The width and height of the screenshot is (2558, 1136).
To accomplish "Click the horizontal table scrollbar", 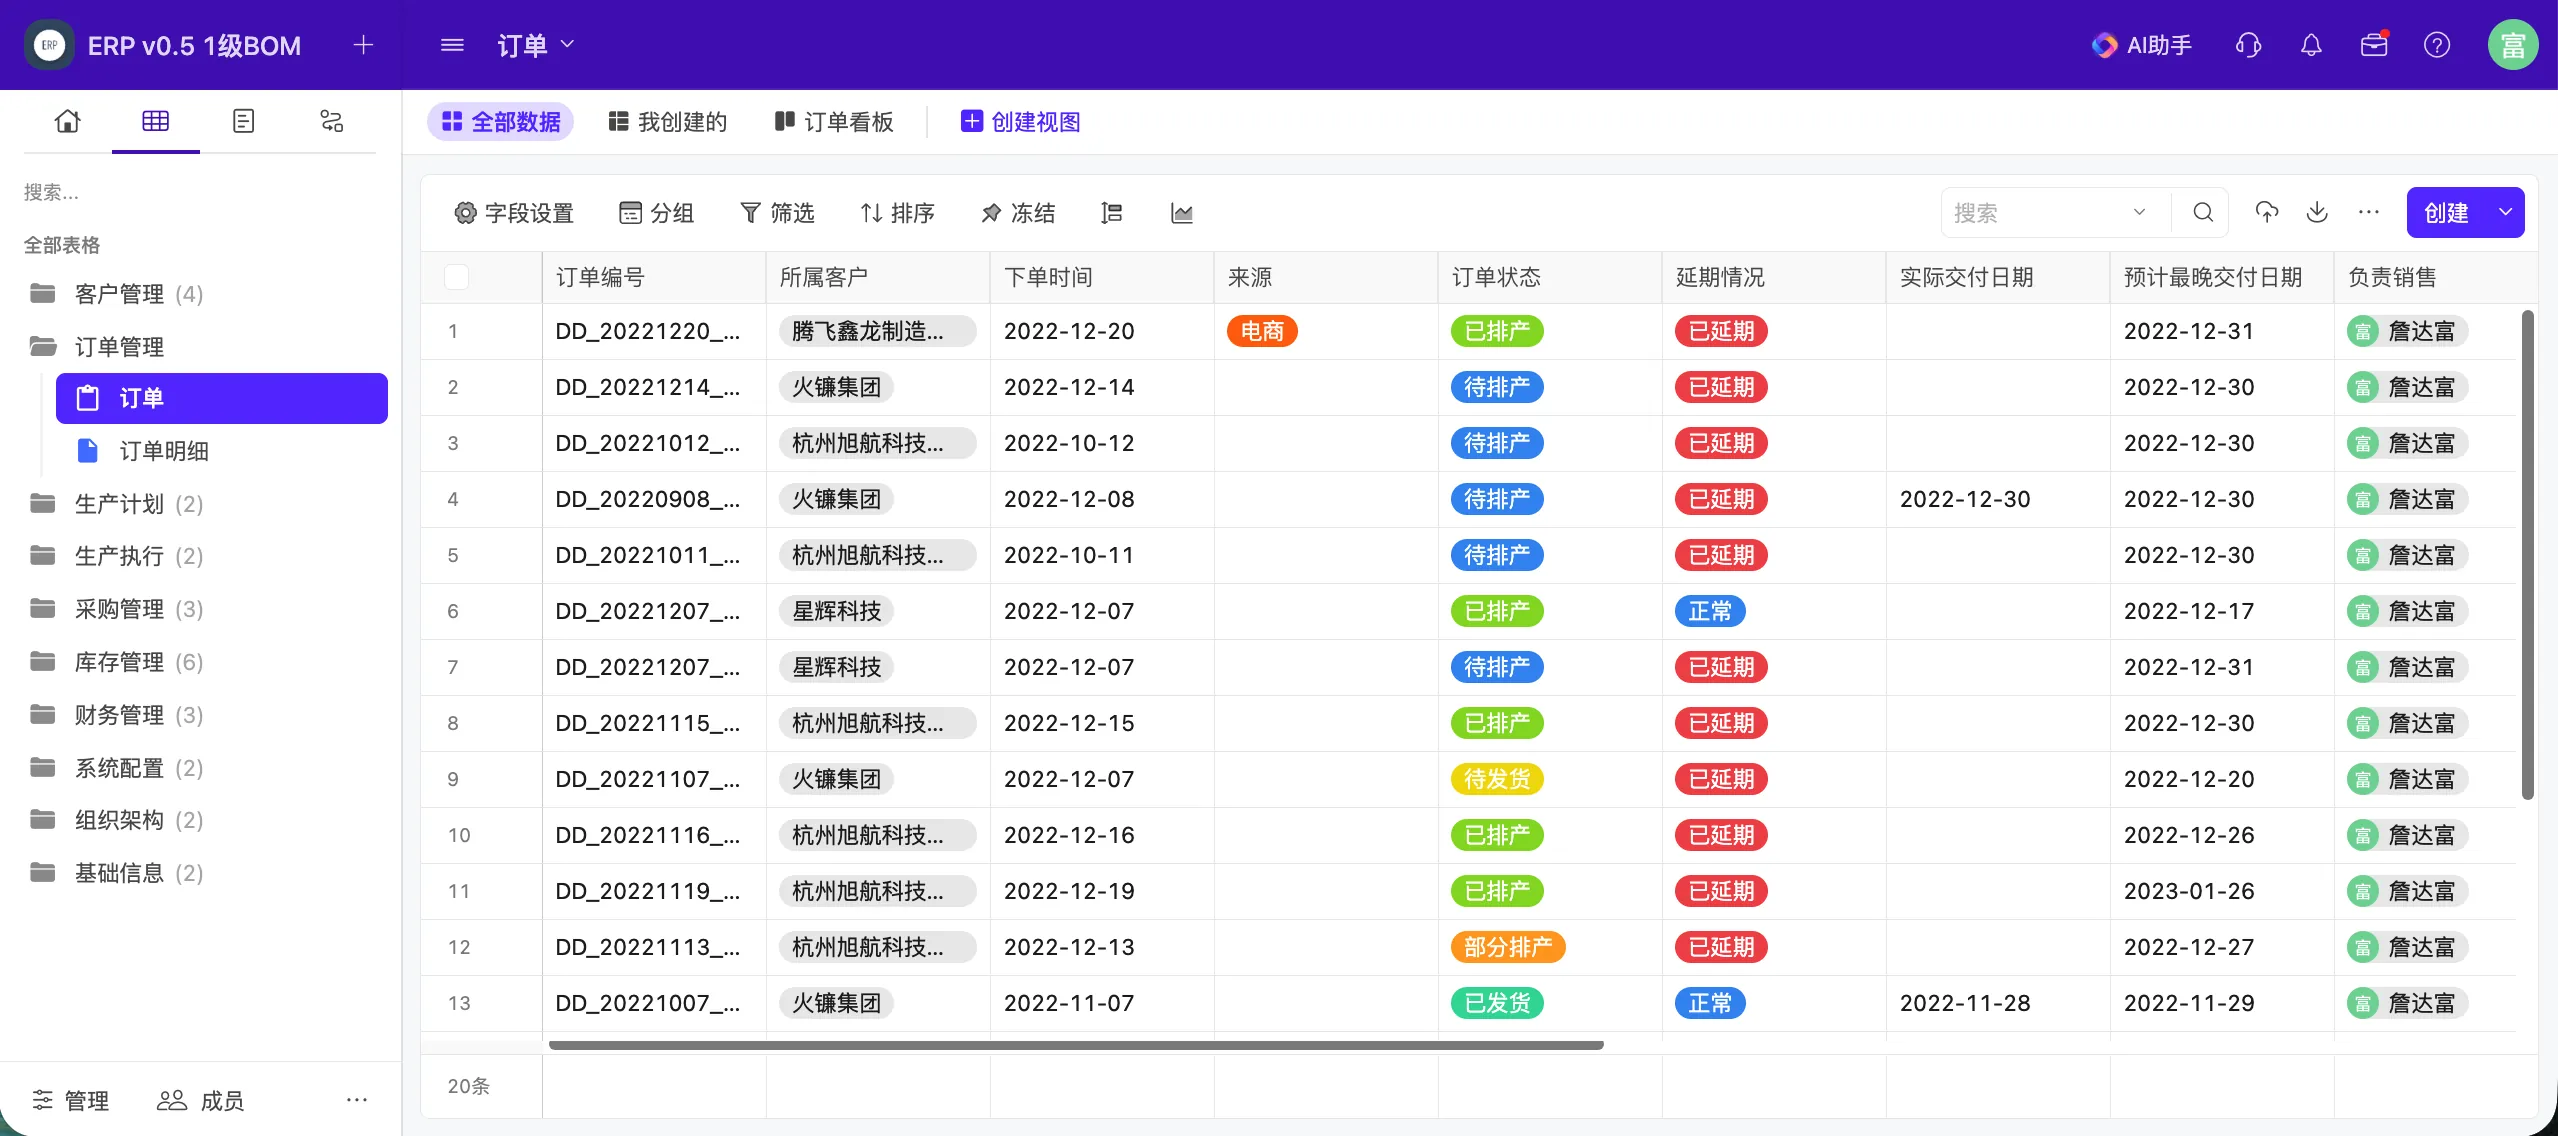I will point(1076,1045).
